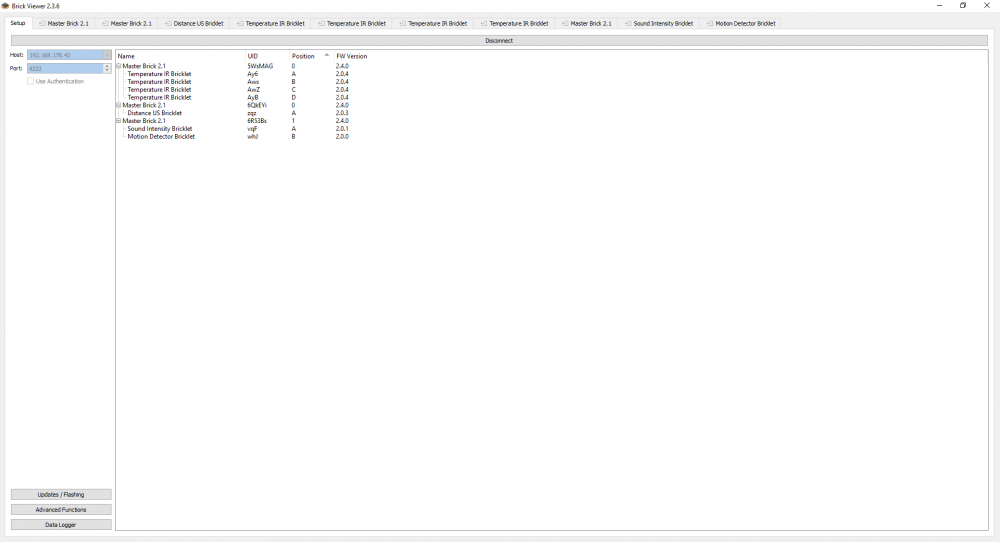Image resolution: width=1000 pixels, height=542 pixels.
Task: Click undock icon on Distance US Bricklet tab
Action: pyautogui.click(x=167, y=23)
